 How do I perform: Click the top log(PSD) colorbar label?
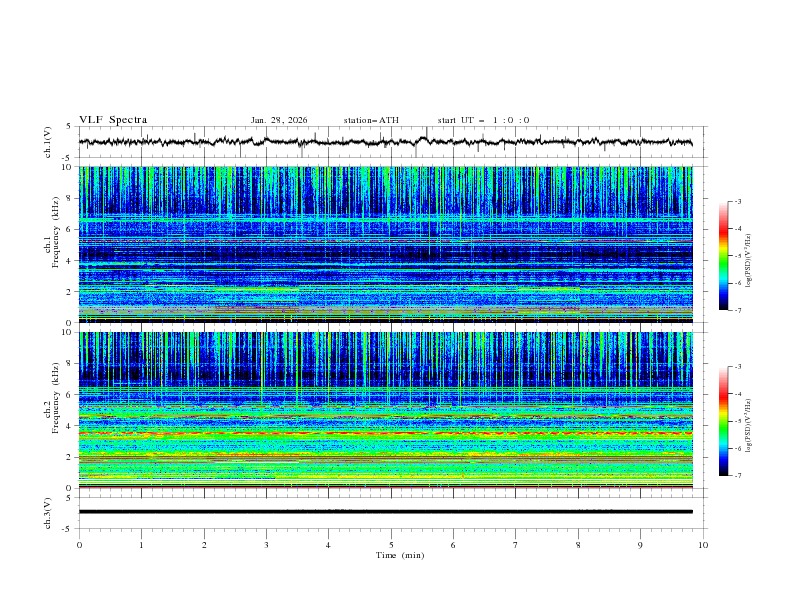pyautogui.click(x=748, y=258)
